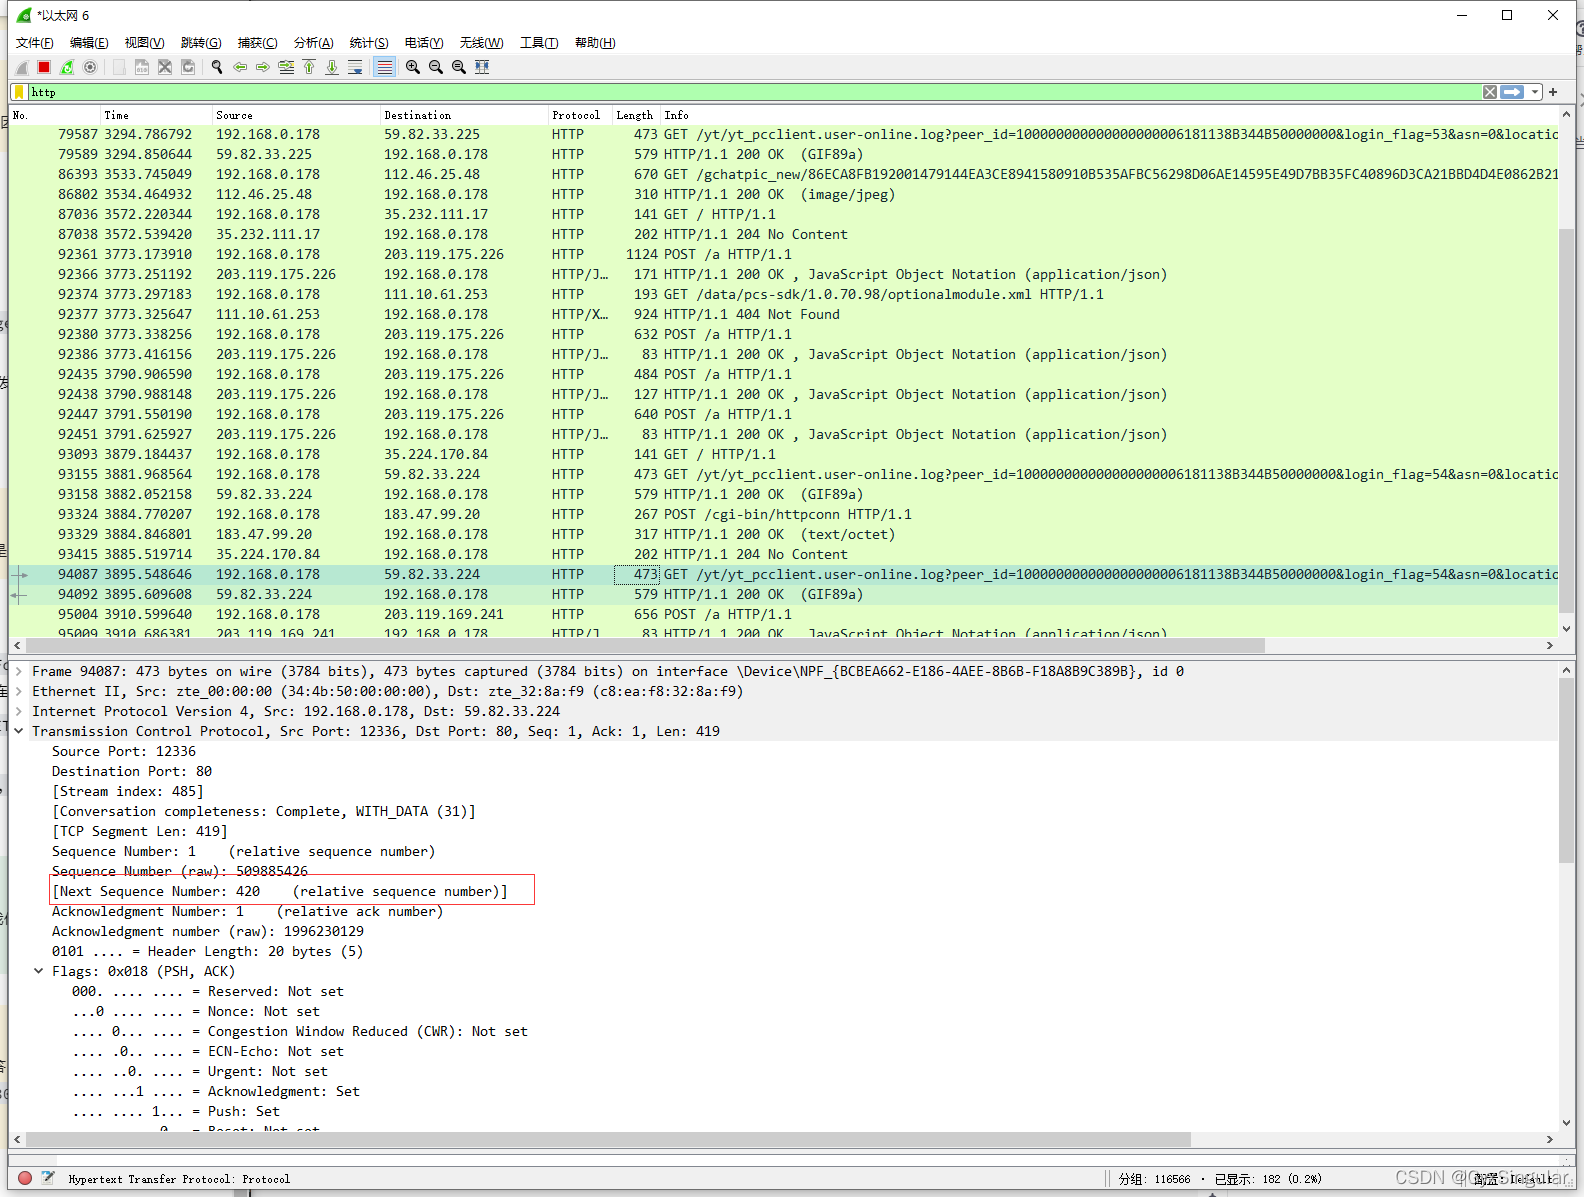Restart the current capture
The height and width of the screenshot is (1197, 1584).
(67, 67)
